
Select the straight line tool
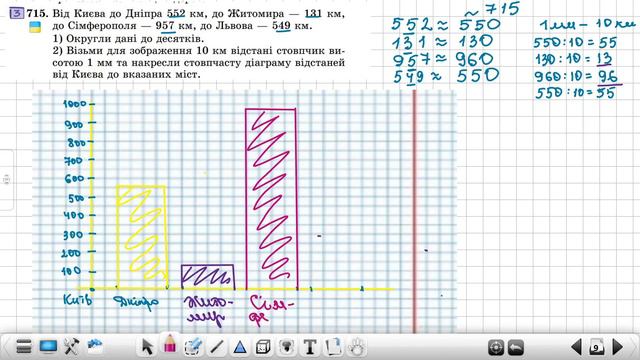(217, 347)
